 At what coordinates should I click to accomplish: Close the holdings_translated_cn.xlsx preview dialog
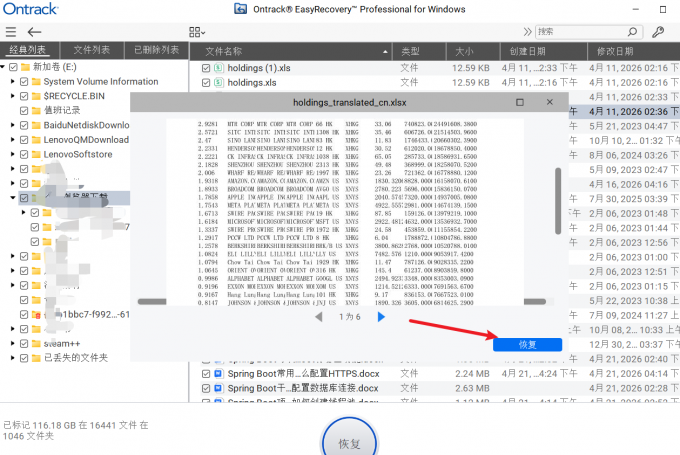[550, 102]
